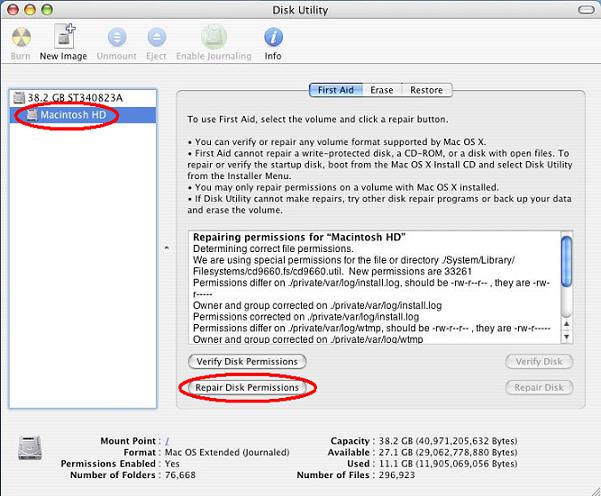Screen dimensions: 601x496
Task: Click the yellow minimize window button
Action: tap(30, 10)
